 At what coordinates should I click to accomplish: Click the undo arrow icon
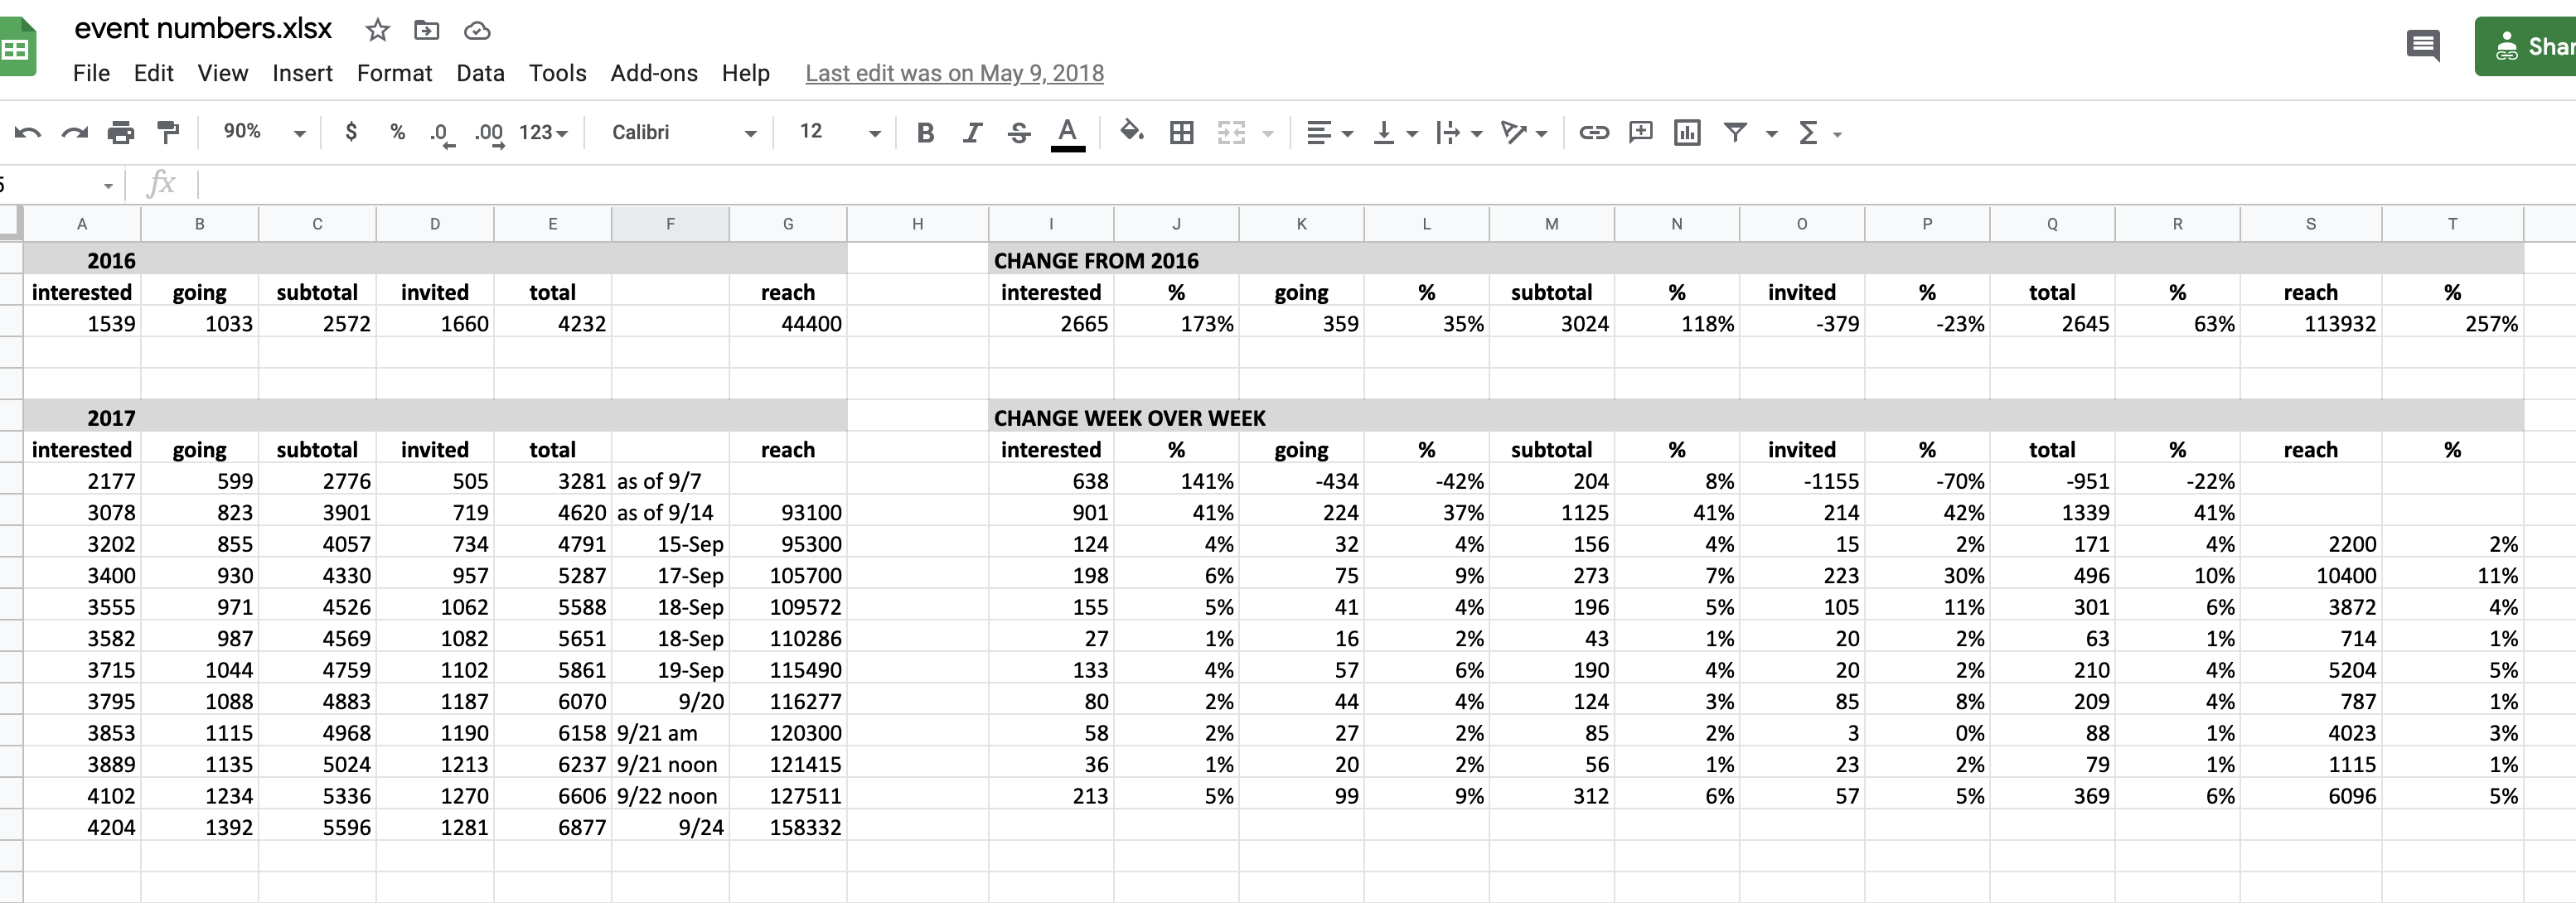28,132
